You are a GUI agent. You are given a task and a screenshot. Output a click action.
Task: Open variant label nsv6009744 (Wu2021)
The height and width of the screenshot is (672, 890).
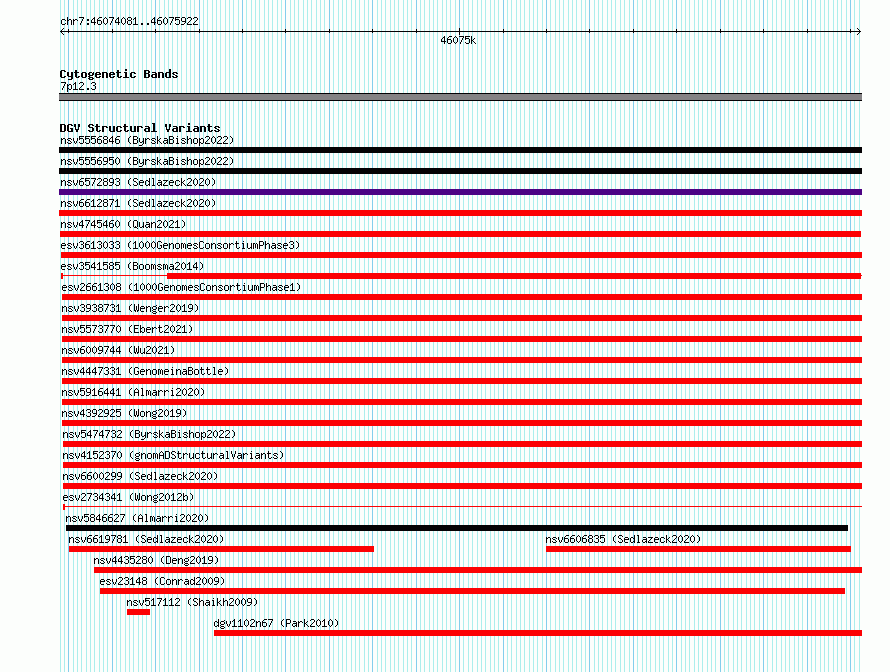(118, 350)
